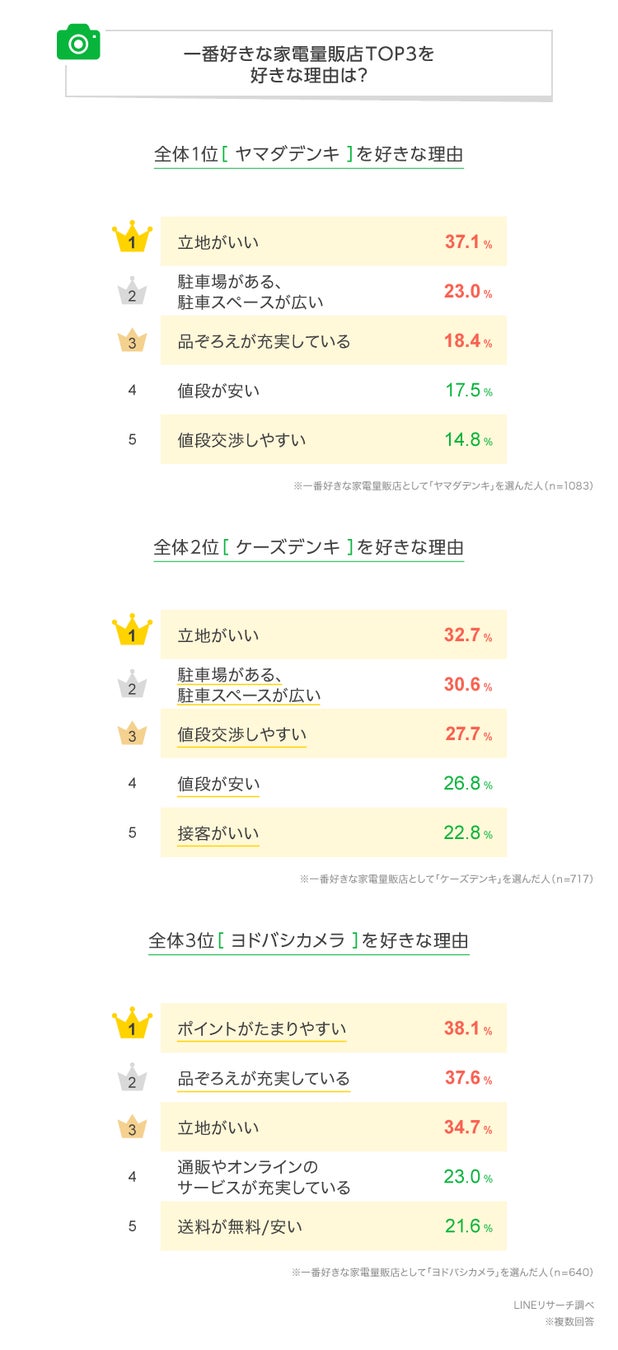Click the green camera icon

pos(78,42)
